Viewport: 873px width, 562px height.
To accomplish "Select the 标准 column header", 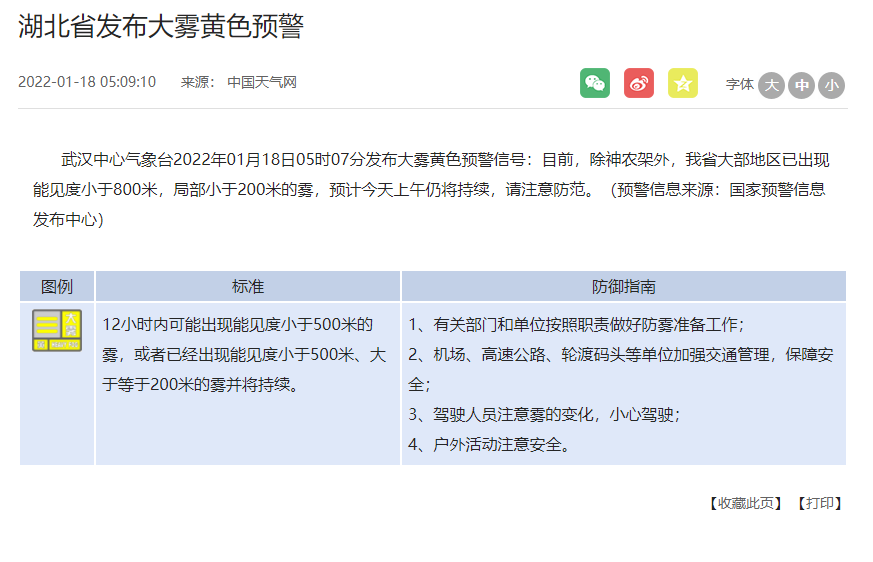I will (x=248, y=286).
